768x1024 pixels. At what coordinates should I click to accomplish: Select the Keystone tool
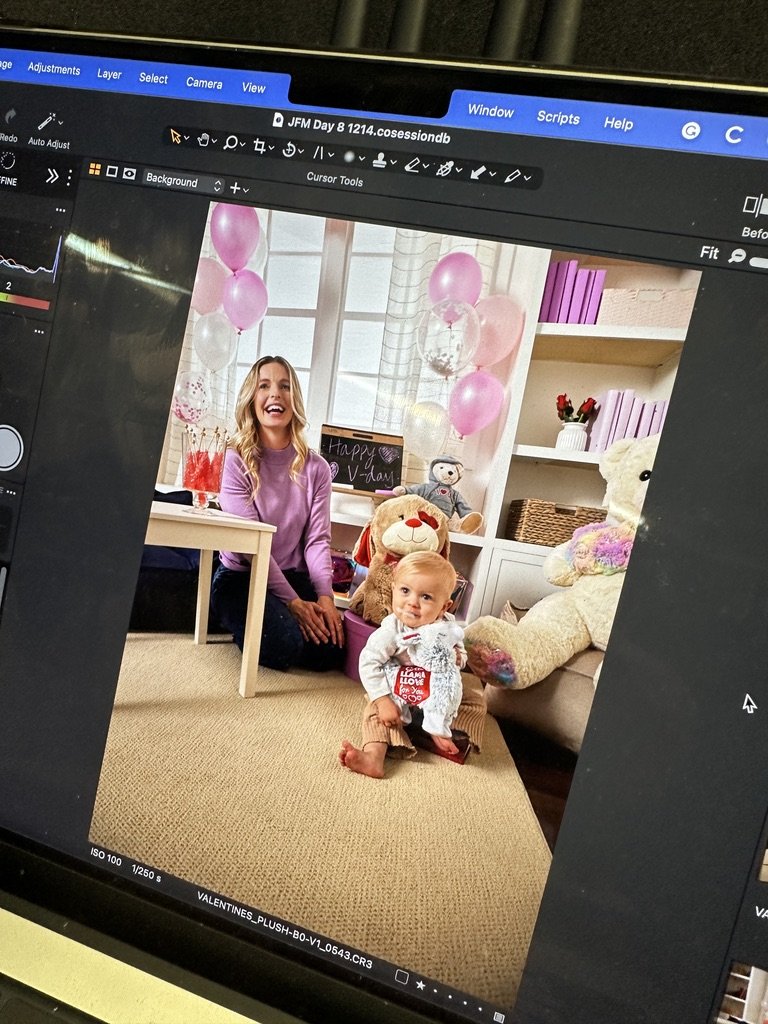(319, 153)
